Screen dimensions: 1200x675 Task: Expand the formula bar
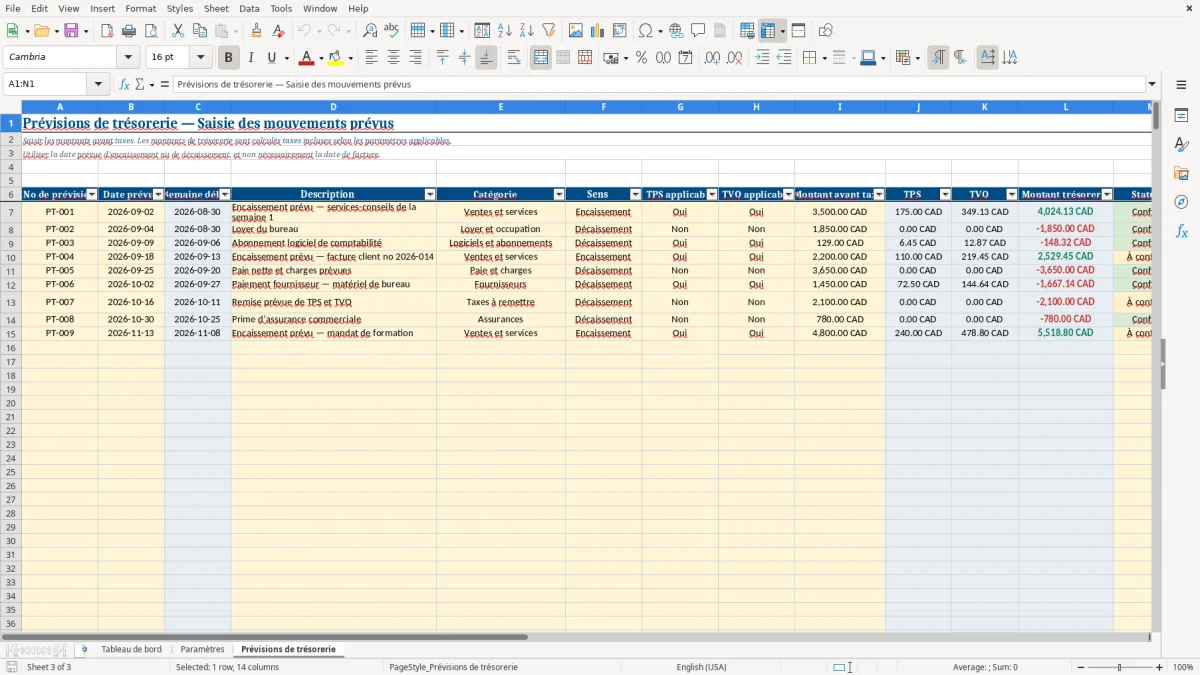[x=1152, y=84]
